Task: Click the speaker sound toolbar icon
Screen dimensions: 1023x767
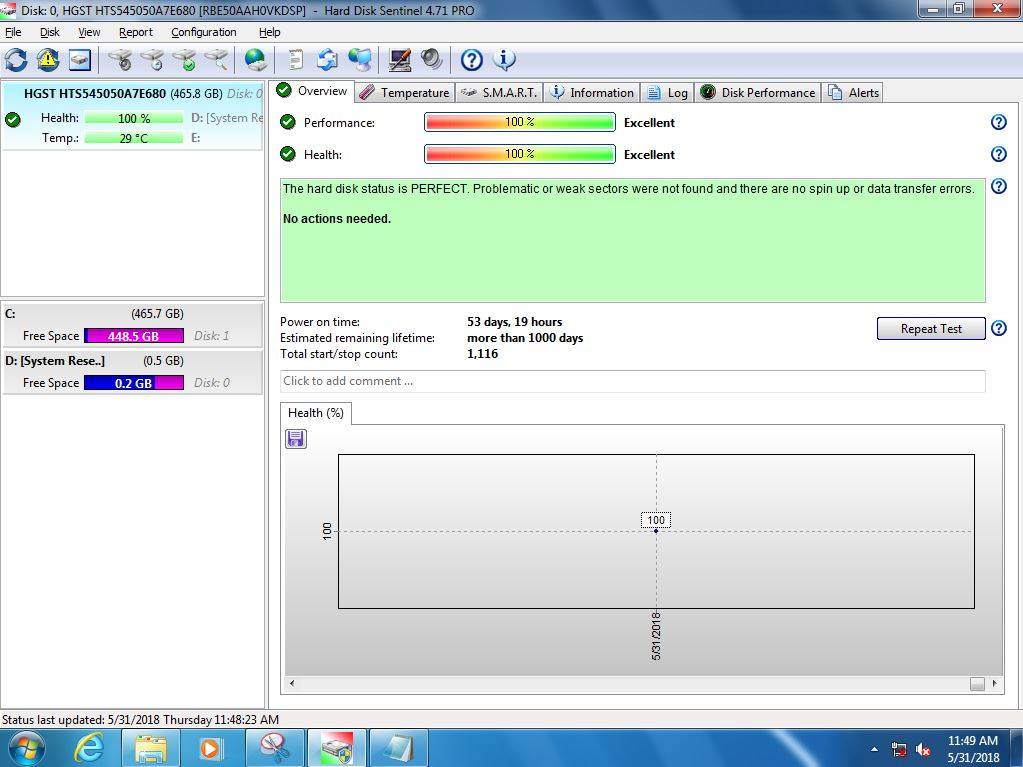Action: point(431,60)
